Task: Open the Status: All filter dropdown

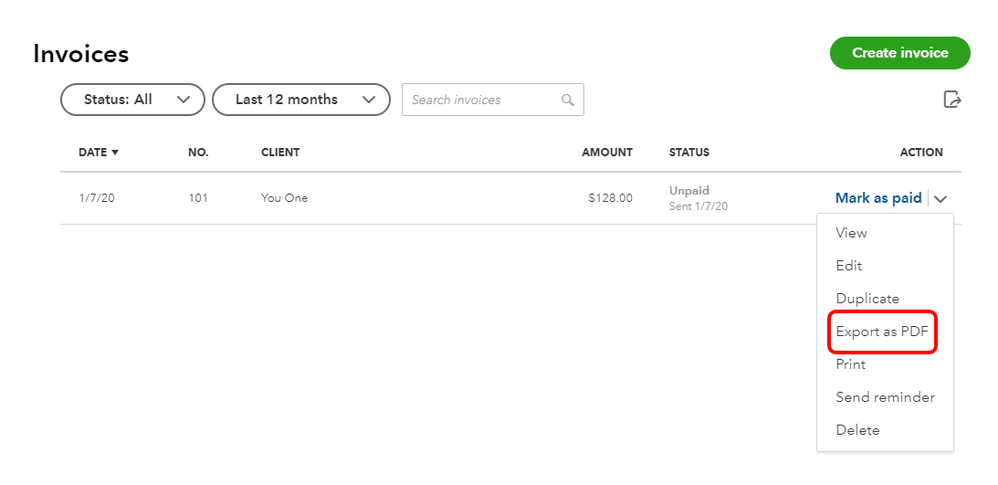Action: [x=132, y=100]
